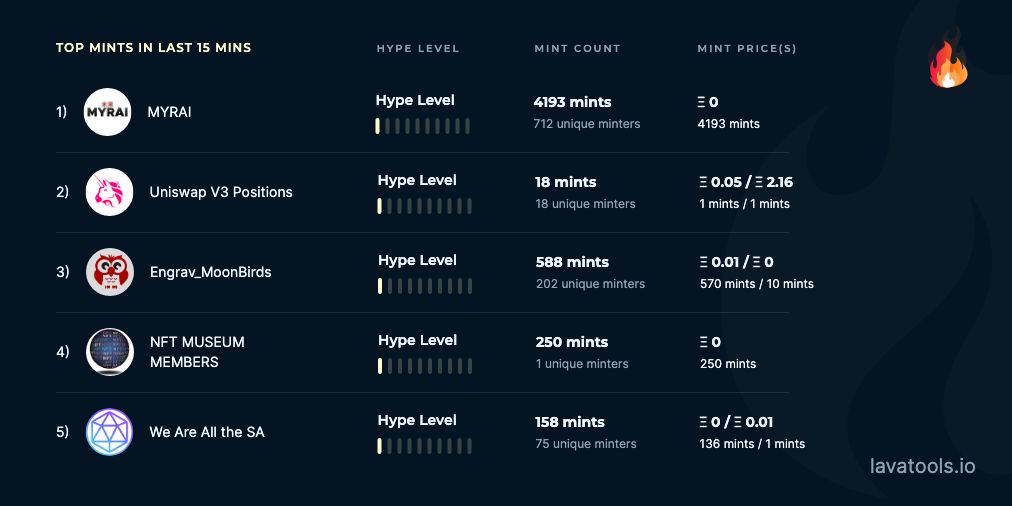Click 250 mints under mint price
Viewport: 1012px width, 506px height.
pyautogui.click(x=728, y=363)
